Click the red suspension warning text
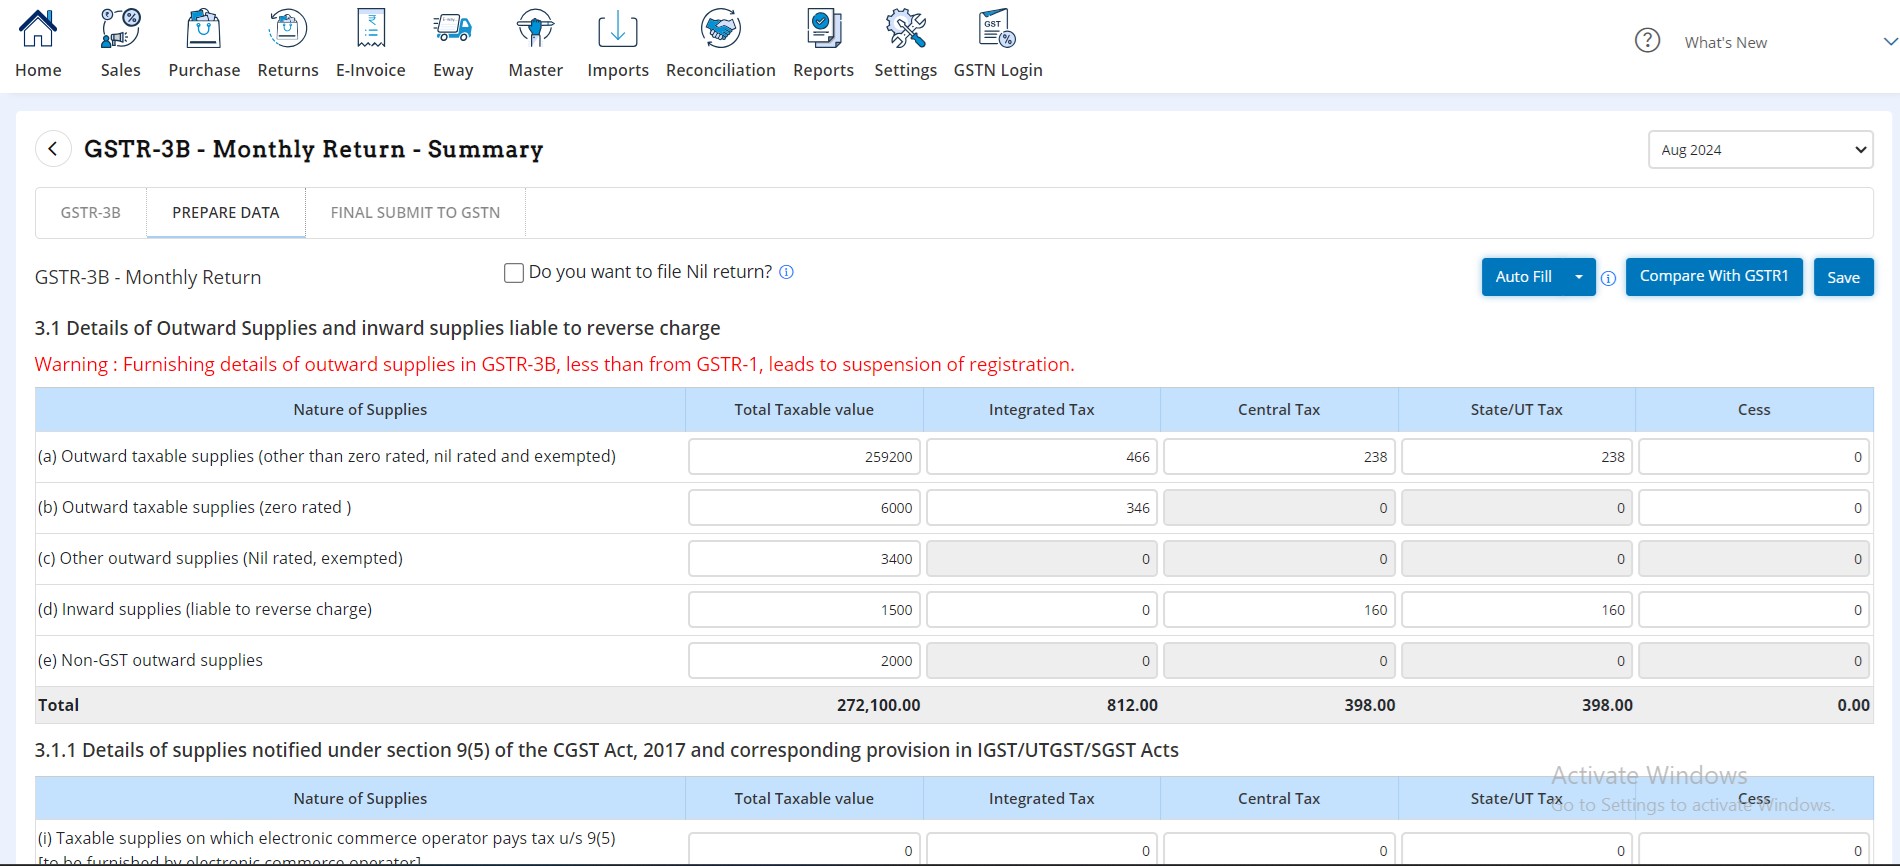Image resolution: width=1900 pixels, height=866 pixels. point(555,365)
